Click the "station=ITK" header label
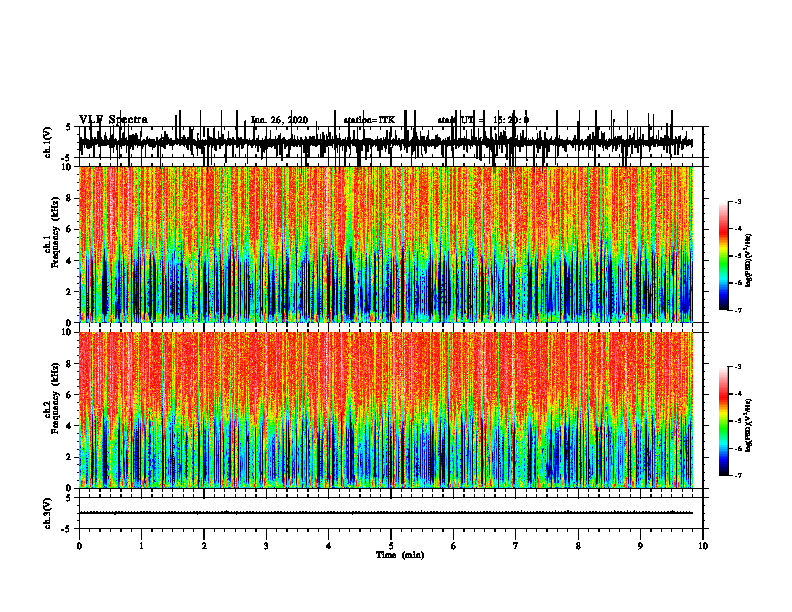 click(x=369, y=120)
